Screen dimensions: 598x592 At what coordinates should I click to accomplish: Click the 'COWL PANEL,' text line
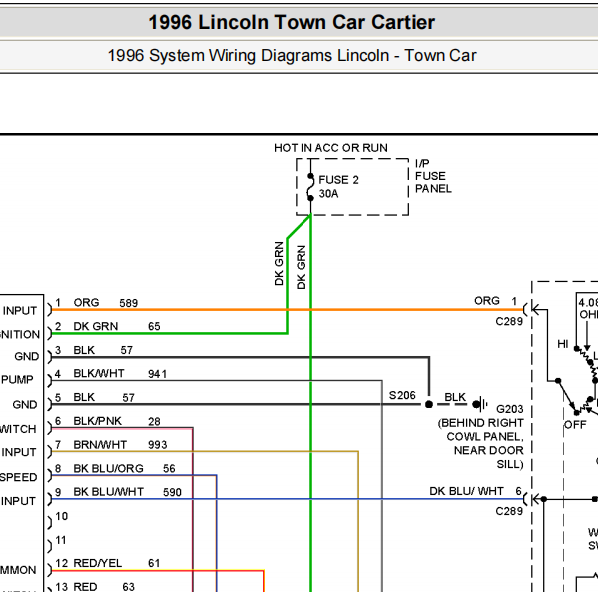click(485, 437)
